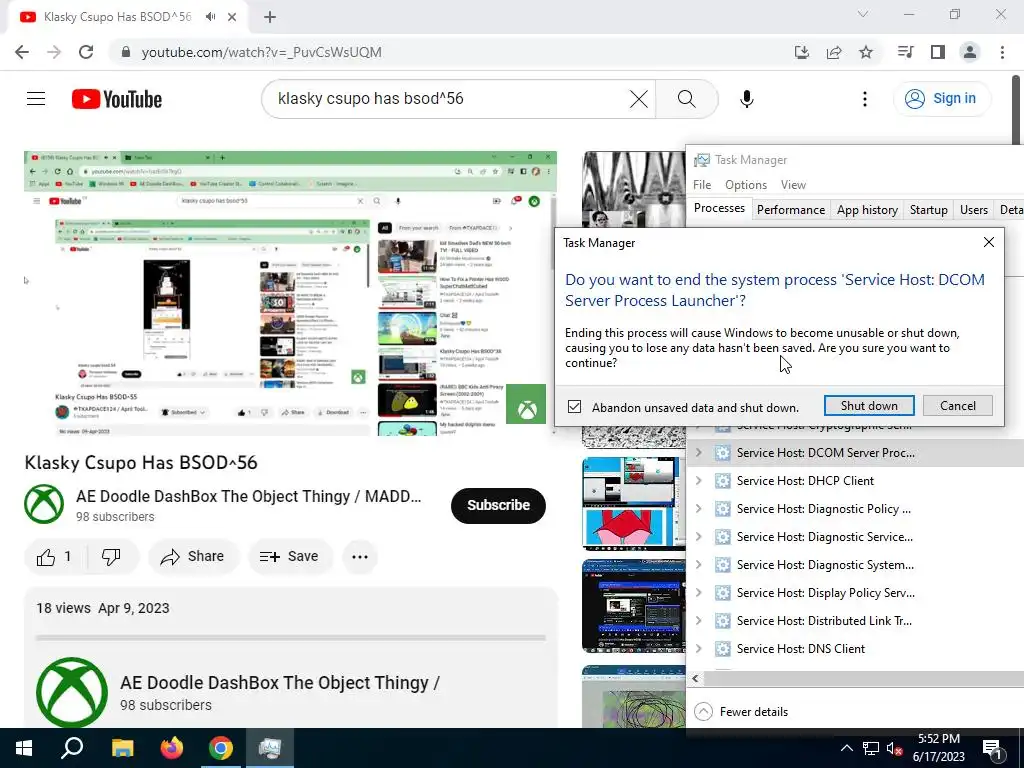The width and height of the screenshot is (1024, 768).
Task: Go to the YouTube home logo
Action: tap(117, 99)
